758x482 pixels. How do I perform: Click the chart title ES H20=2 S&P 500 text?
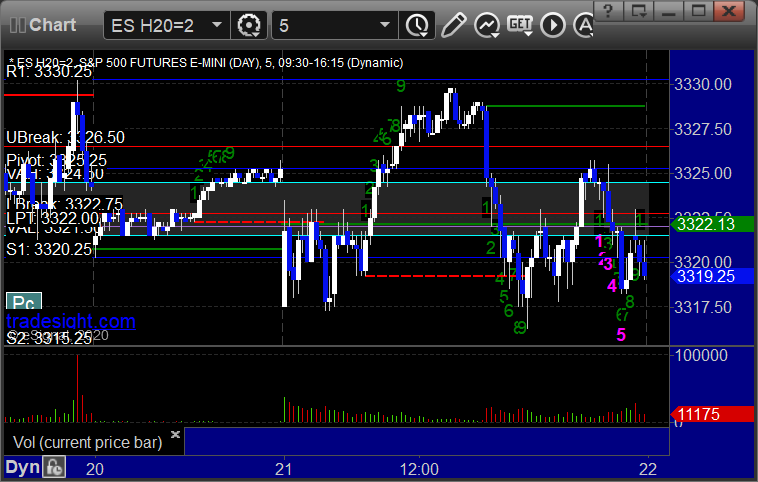206,63
